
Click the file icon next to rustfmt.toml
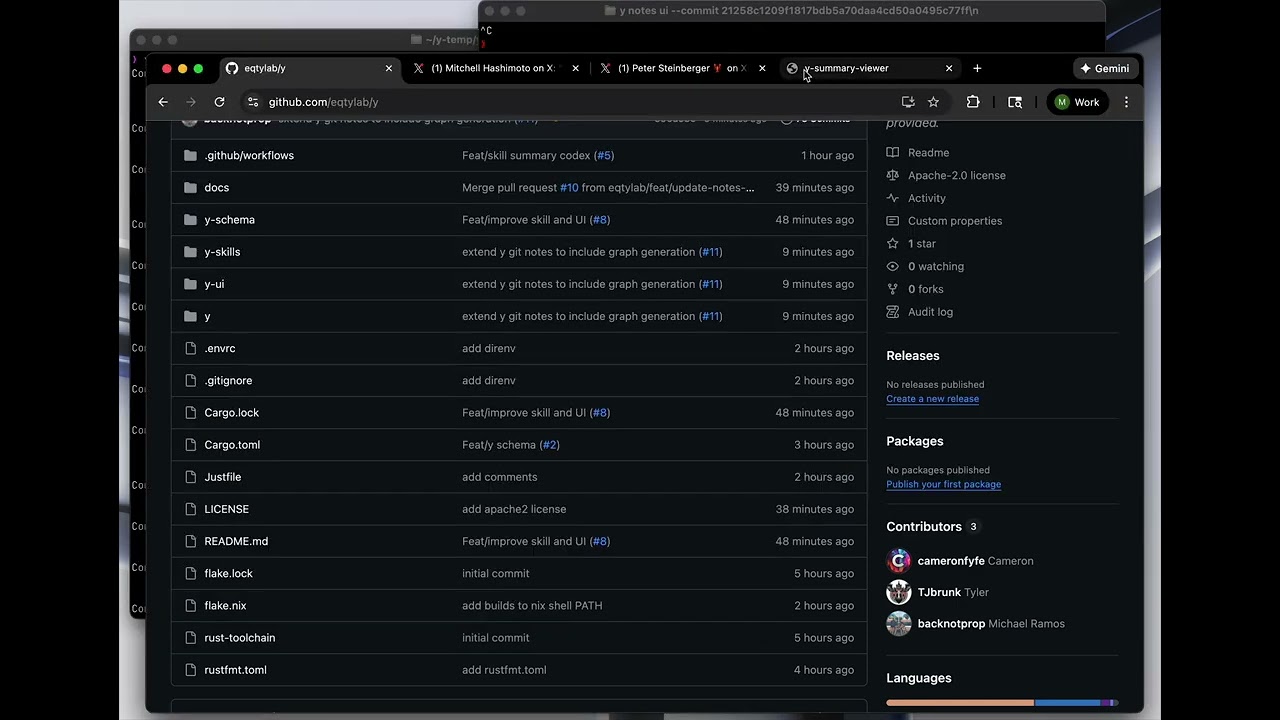click(x=190, y=670)
